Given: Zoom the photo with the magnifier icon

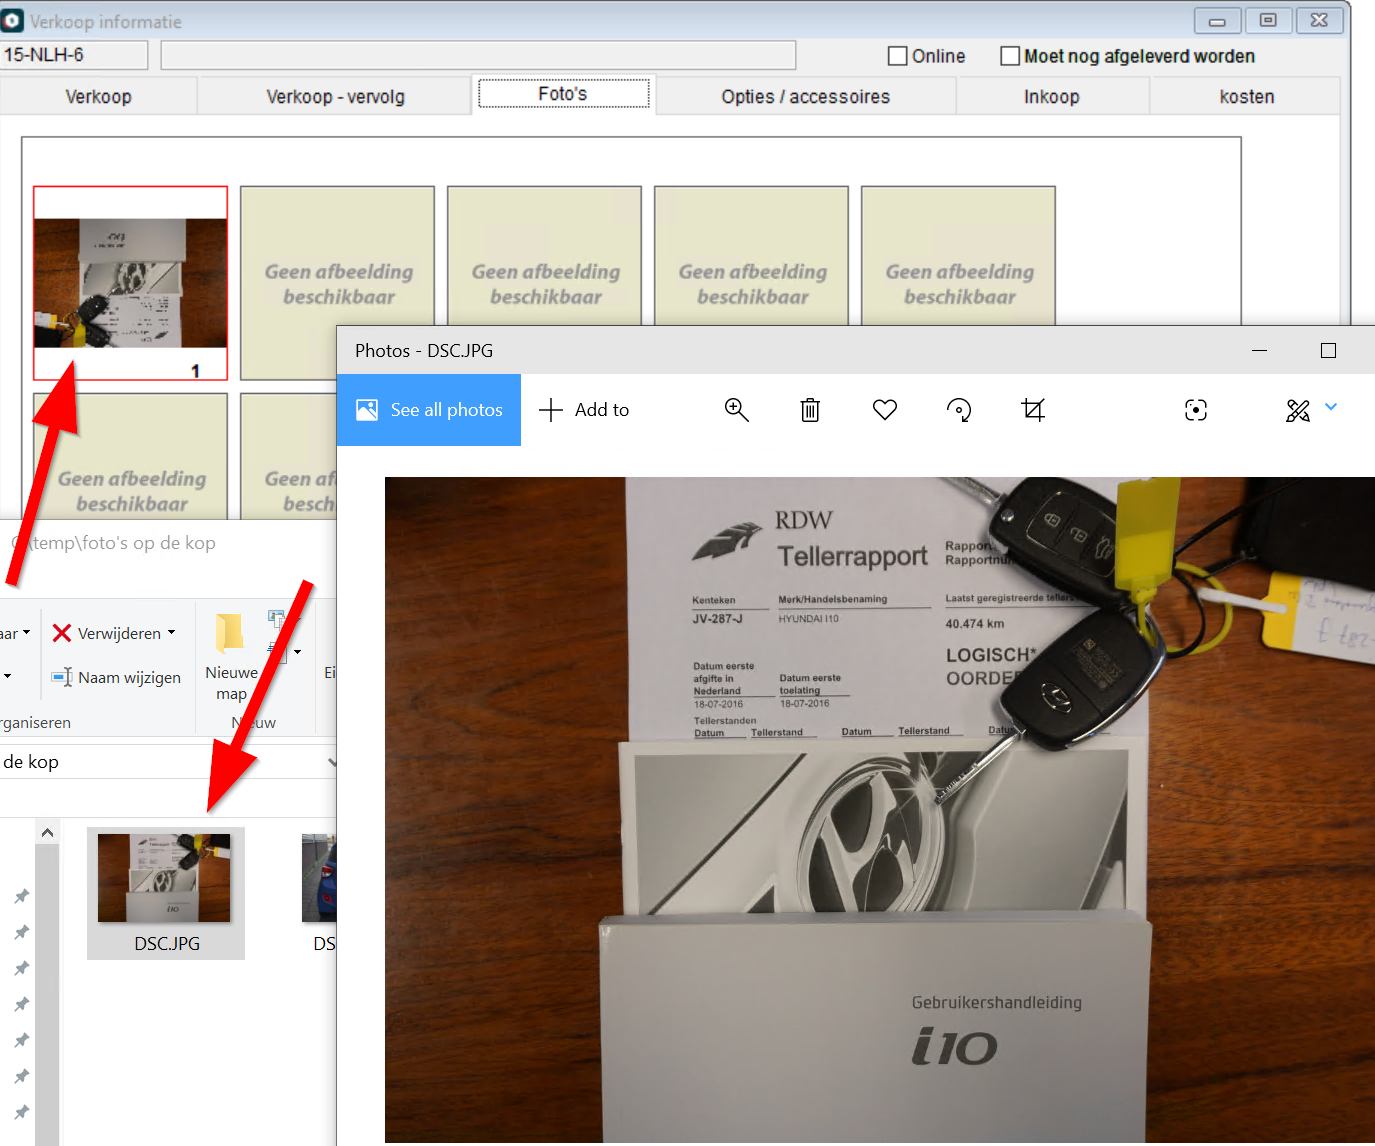Looking at the screenshot, I should tap(737, 410).
